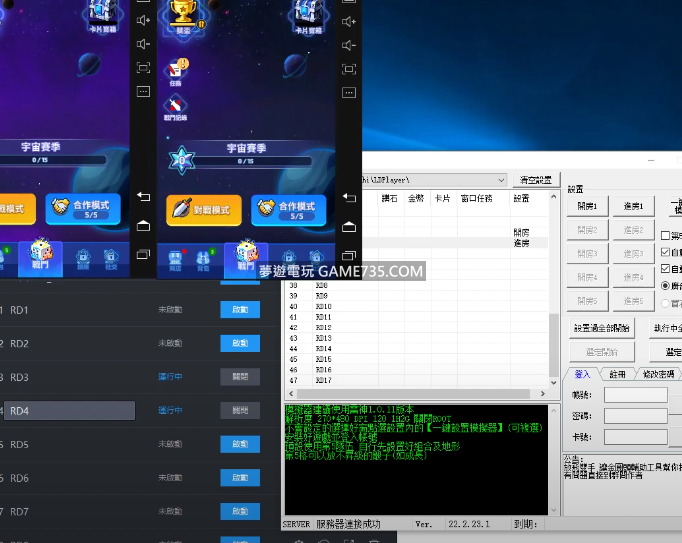Open the 商店 shop icon in bottom game bar

click(x=176, y=258)
